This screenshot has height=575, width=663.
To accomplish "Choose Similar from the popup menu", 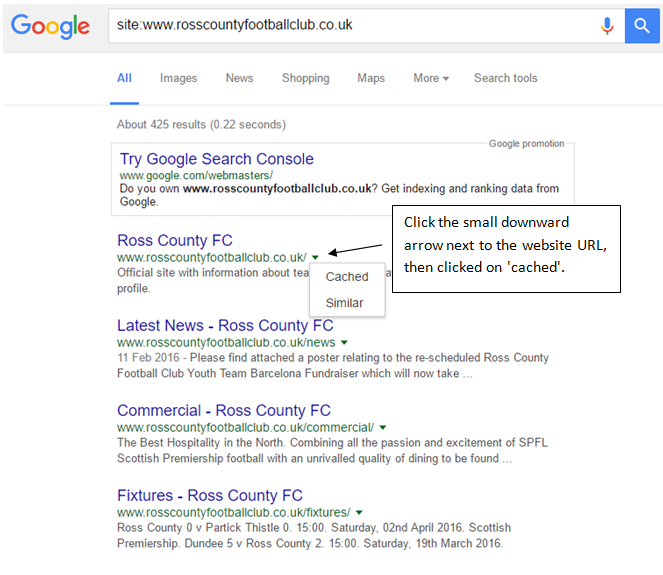I will (344, 303).
